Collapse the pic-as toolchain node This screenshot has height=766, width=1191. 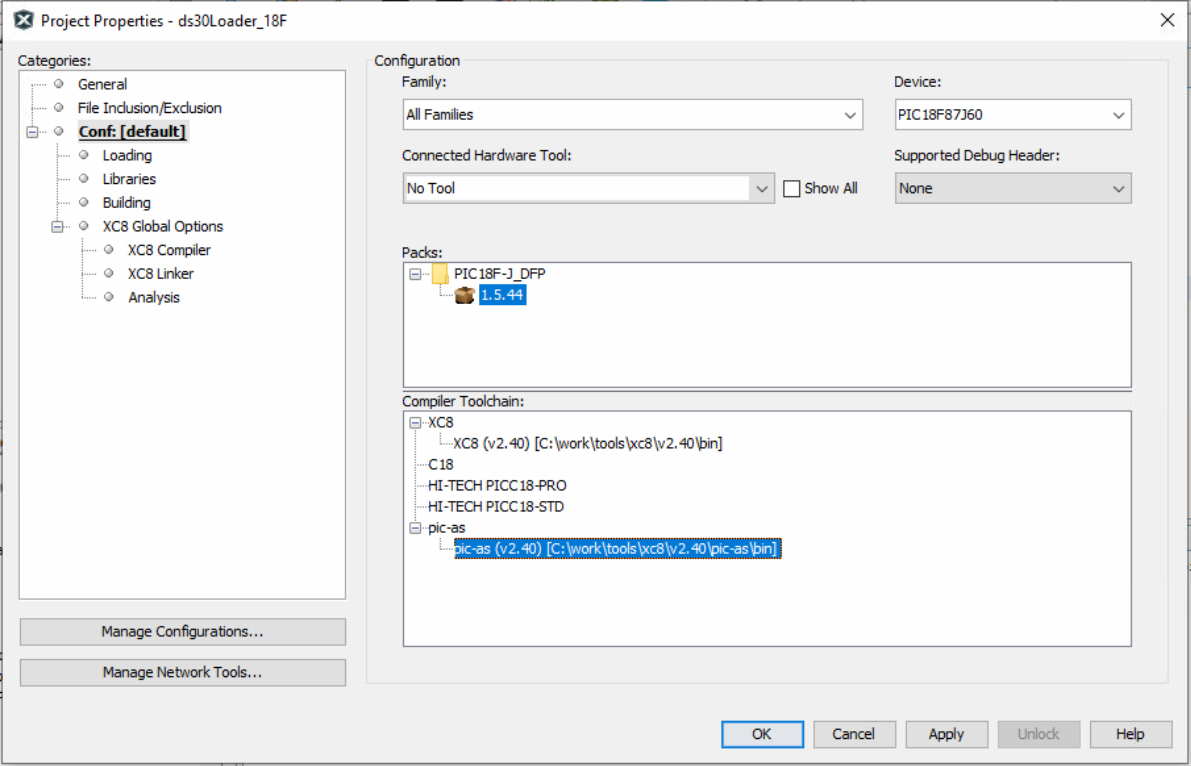pos(415,527)
